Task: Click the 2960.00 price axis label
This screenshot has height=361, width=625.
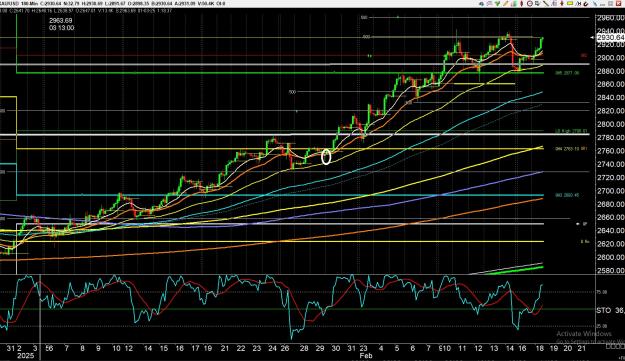Action: 610,18
